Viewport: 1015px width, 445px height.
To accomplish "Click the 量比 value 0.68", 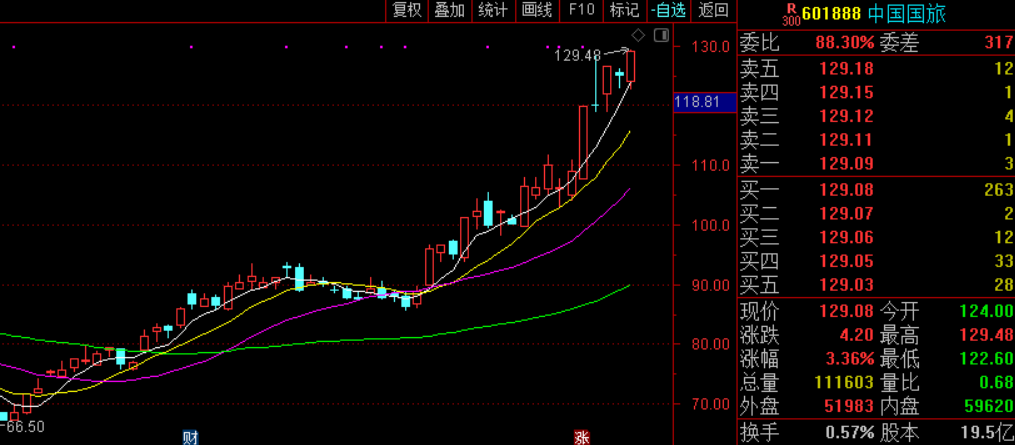I will [998, 383].
